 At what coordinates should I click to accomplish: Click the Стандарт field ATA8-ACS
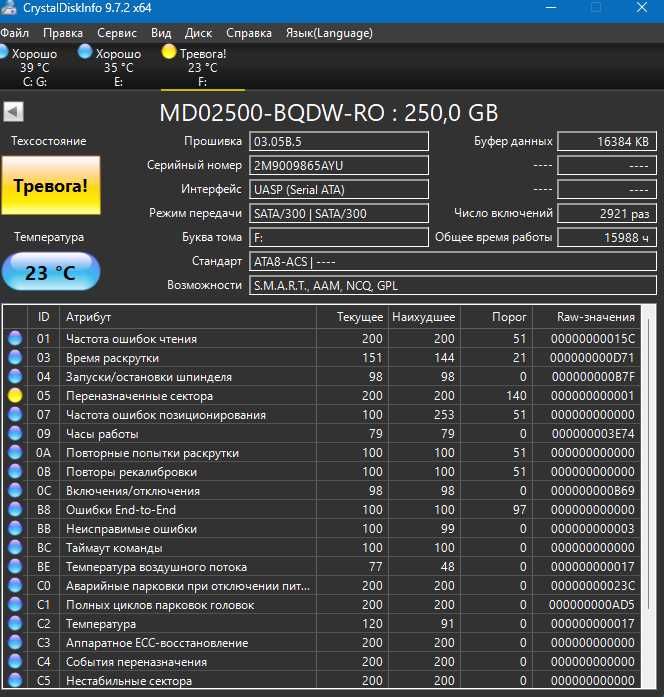453,261
